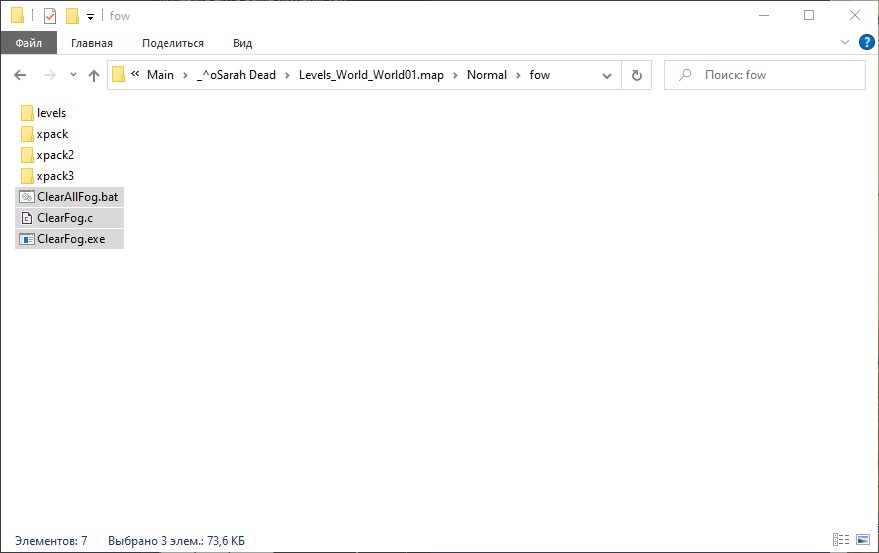Customize quick access toolbar dropdown arrow
879x553 pixels.
coord(90,17)
